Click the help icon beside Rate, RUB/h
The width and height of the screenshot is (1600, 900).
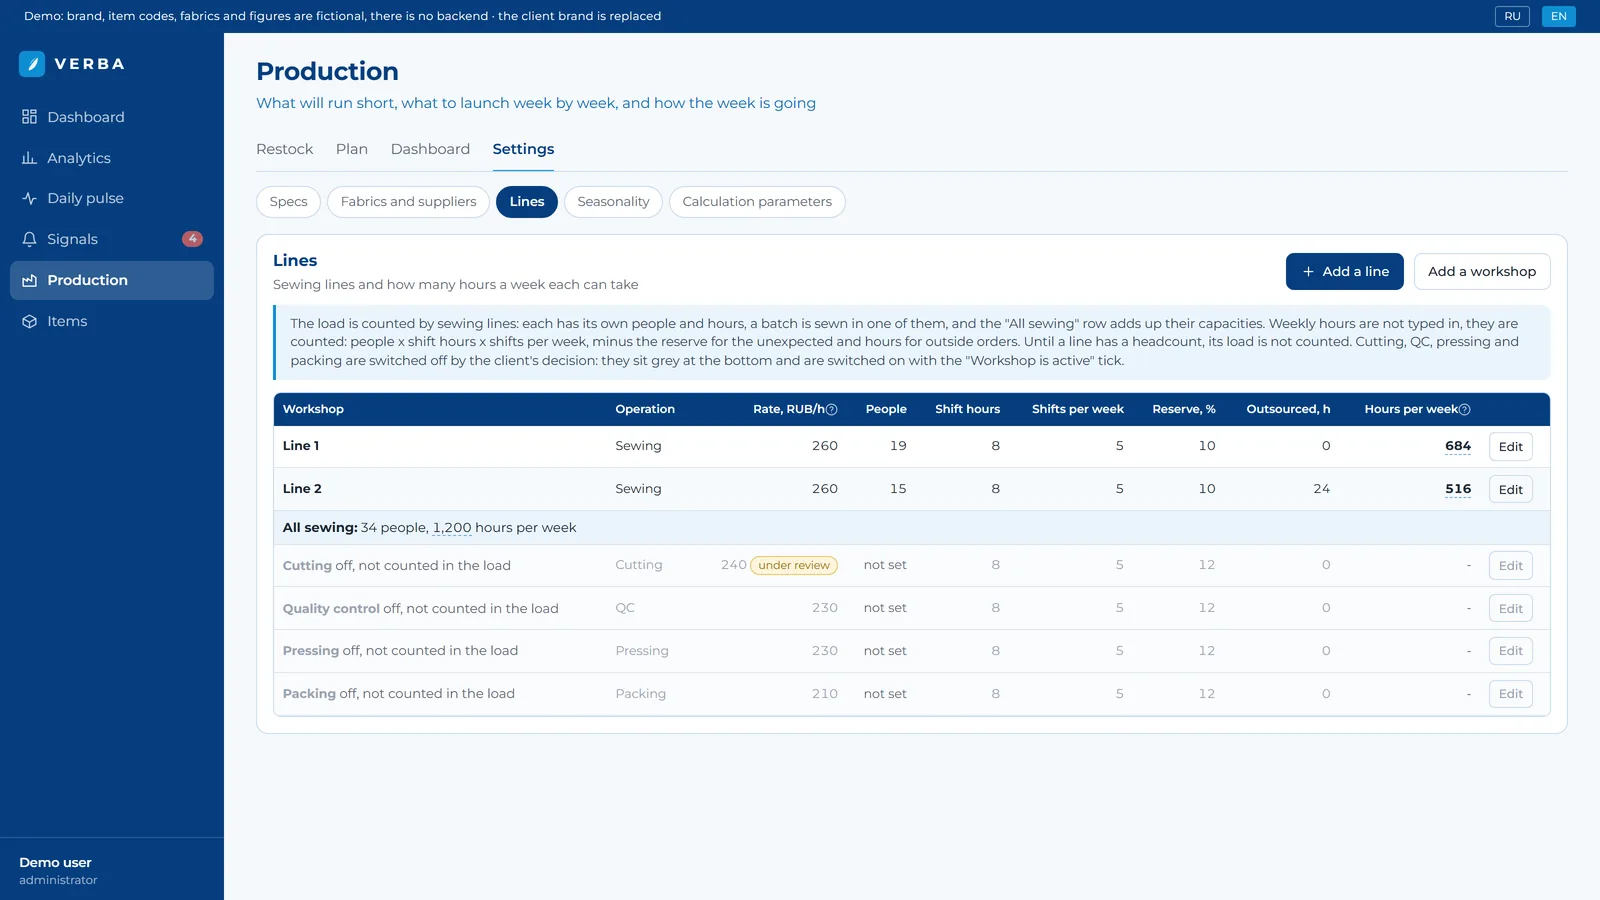point(832,409)
